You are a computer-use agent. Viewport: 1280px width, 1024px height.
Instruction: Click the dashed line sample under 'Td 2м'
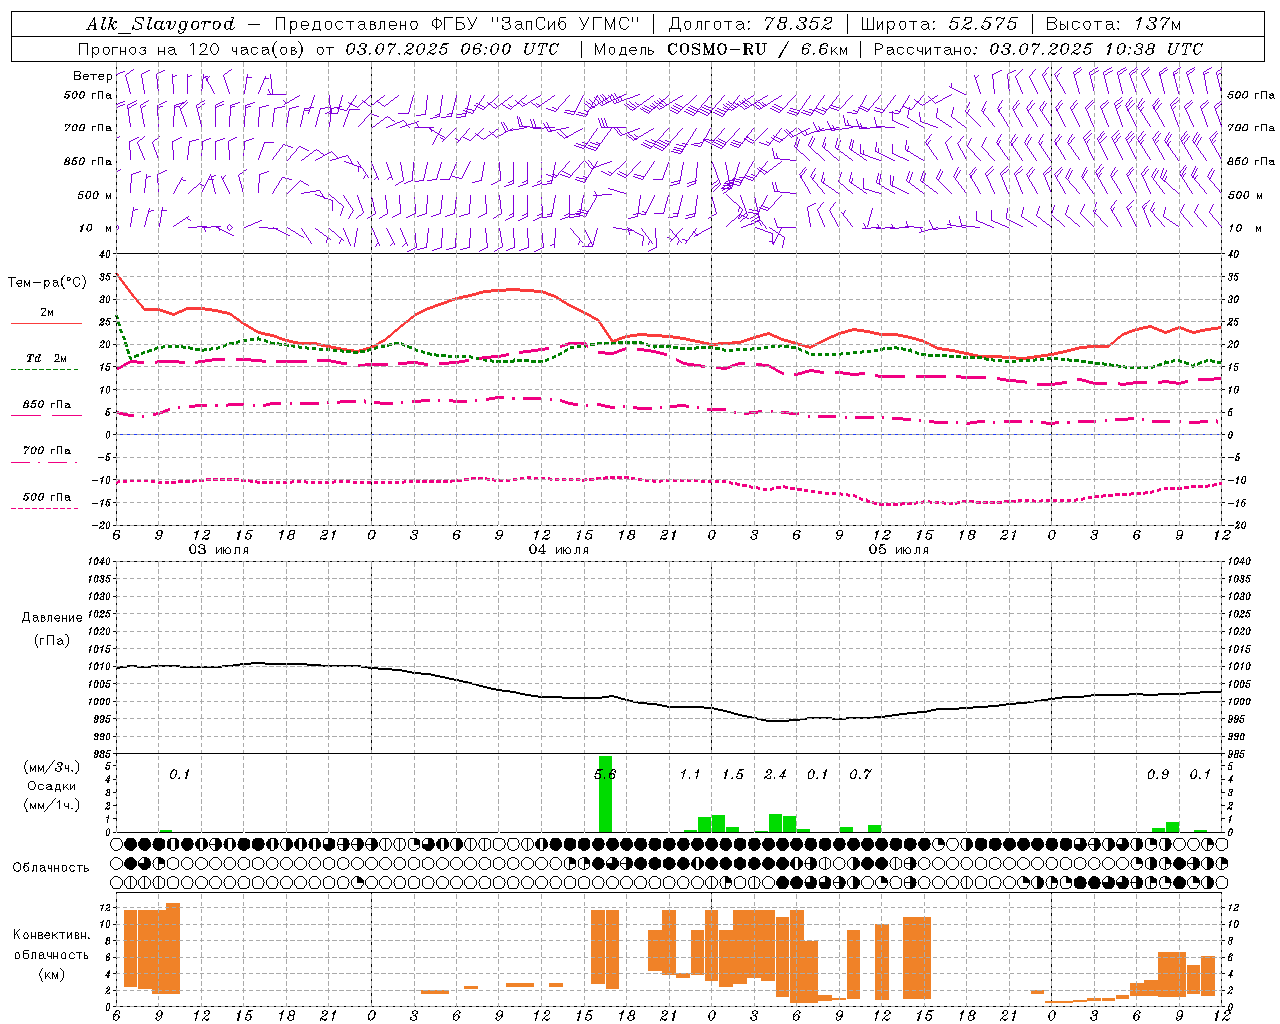(x=44, y=370)
